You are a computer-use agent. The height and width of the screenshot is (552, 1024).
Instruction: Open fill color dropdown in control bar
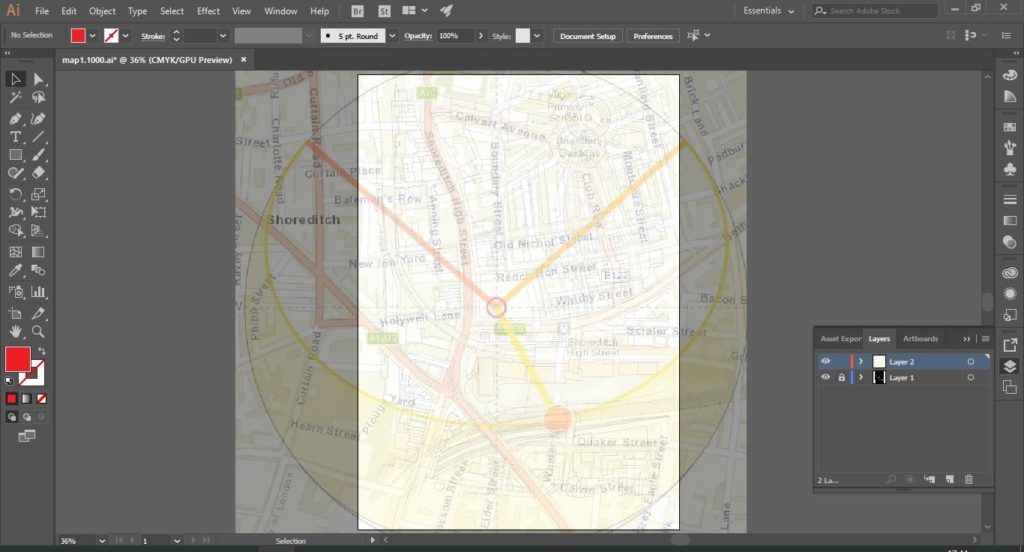pyautogui.click(x=92, y=36)
